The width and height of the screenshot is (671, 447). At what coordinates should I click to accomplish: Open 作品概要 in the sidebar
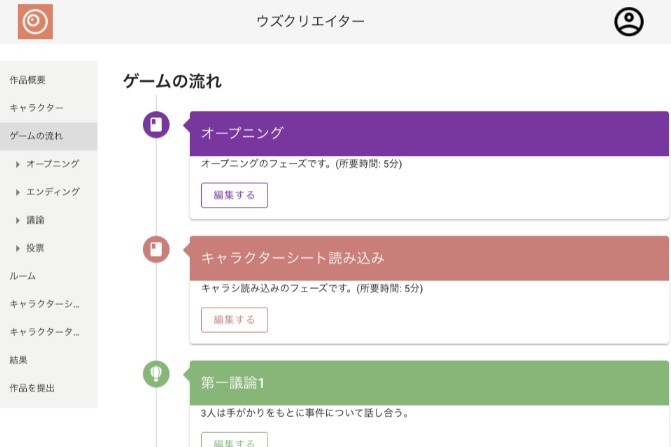pyautogui.click(x=28, y=79)
